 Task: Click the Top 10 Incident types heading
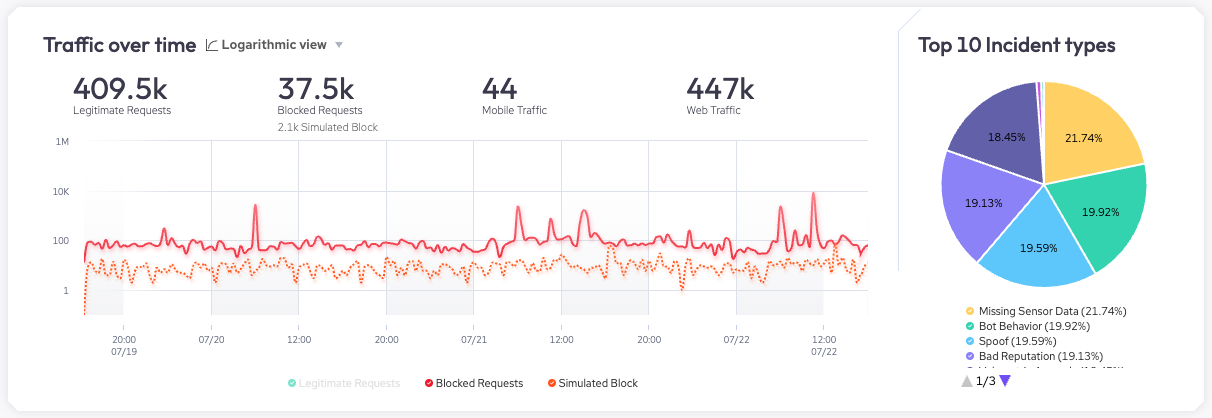pos(1017,45)
